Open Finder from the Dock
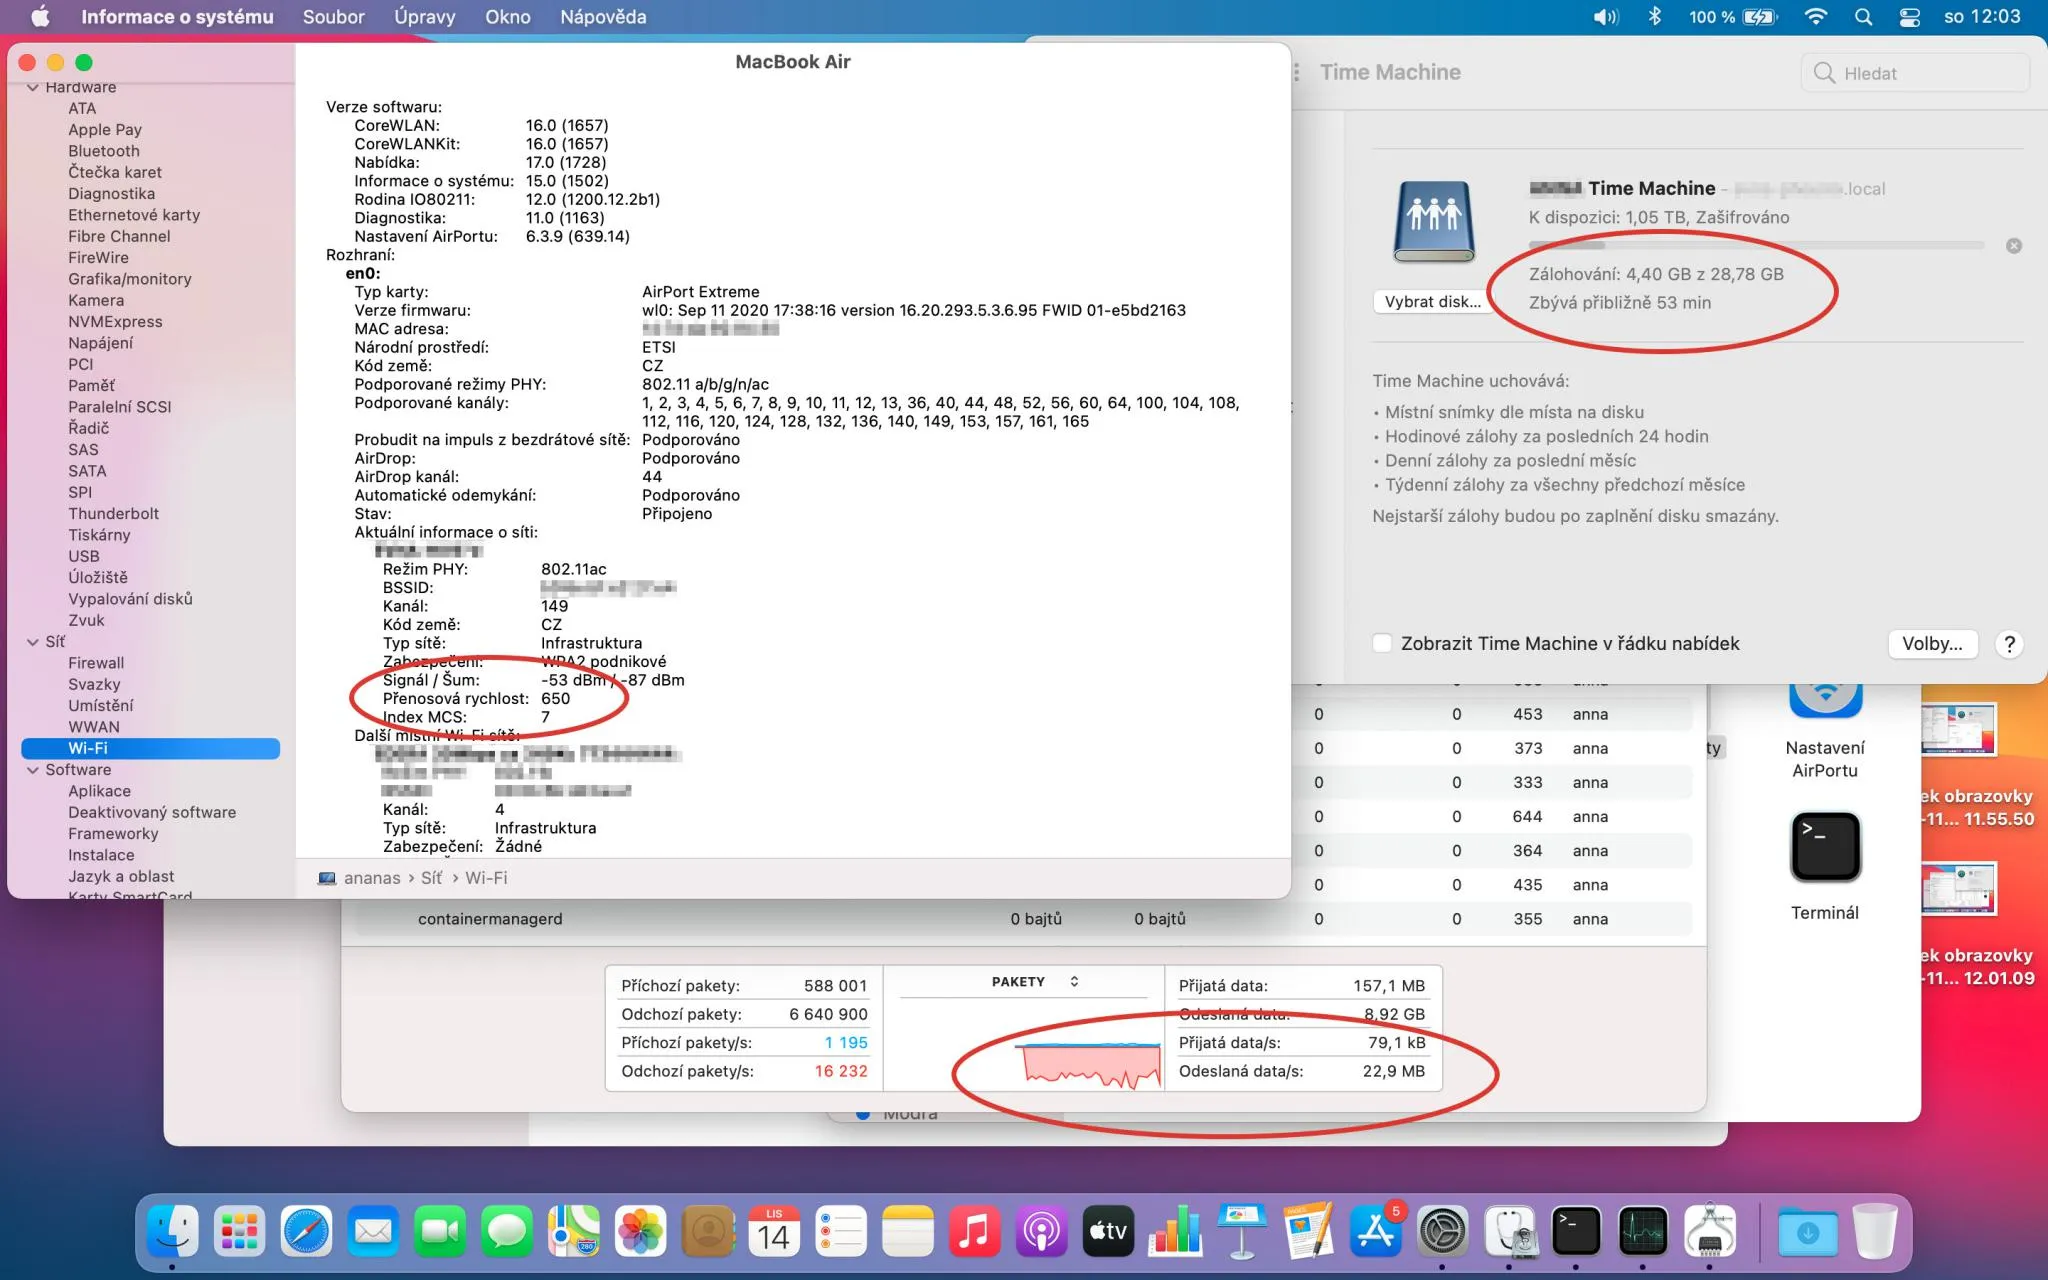2048x1280 pixels. point(172,1230)
